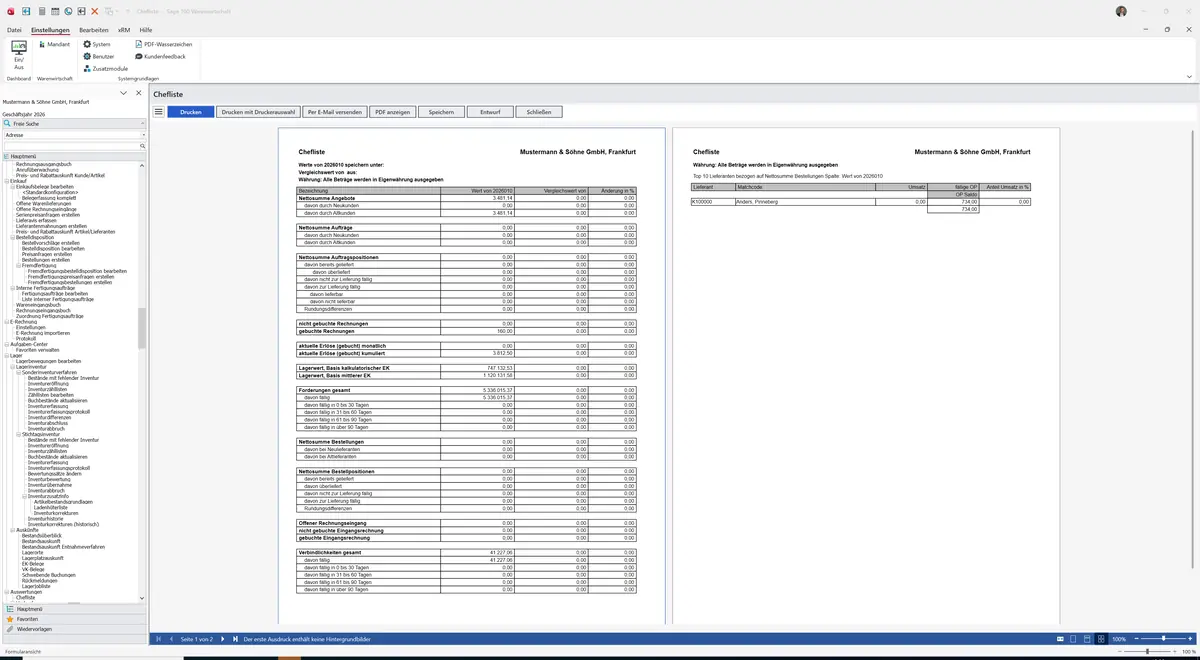Collapse the Einkauf tree node
The height and width of the screenshot is (660, 1200).
click(6, 181)
